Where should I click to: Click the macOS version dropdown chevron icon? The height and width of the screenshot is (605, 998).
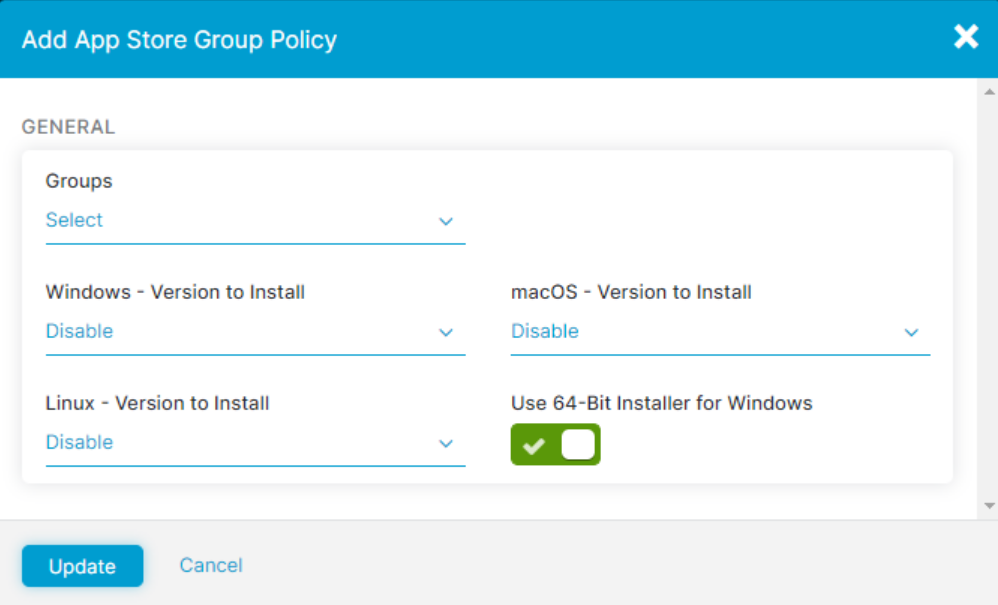[x=911, y=332]
